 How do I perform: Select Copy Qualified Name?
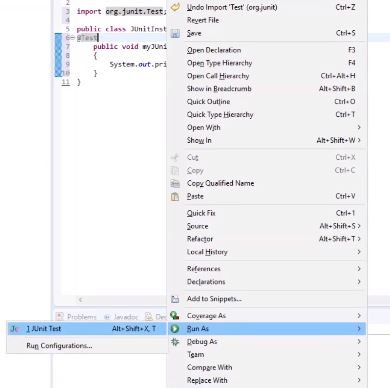(x=267, y=183)
